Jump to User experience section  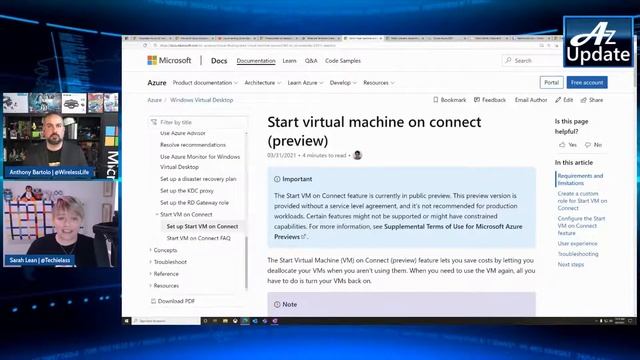click(577, 243)
